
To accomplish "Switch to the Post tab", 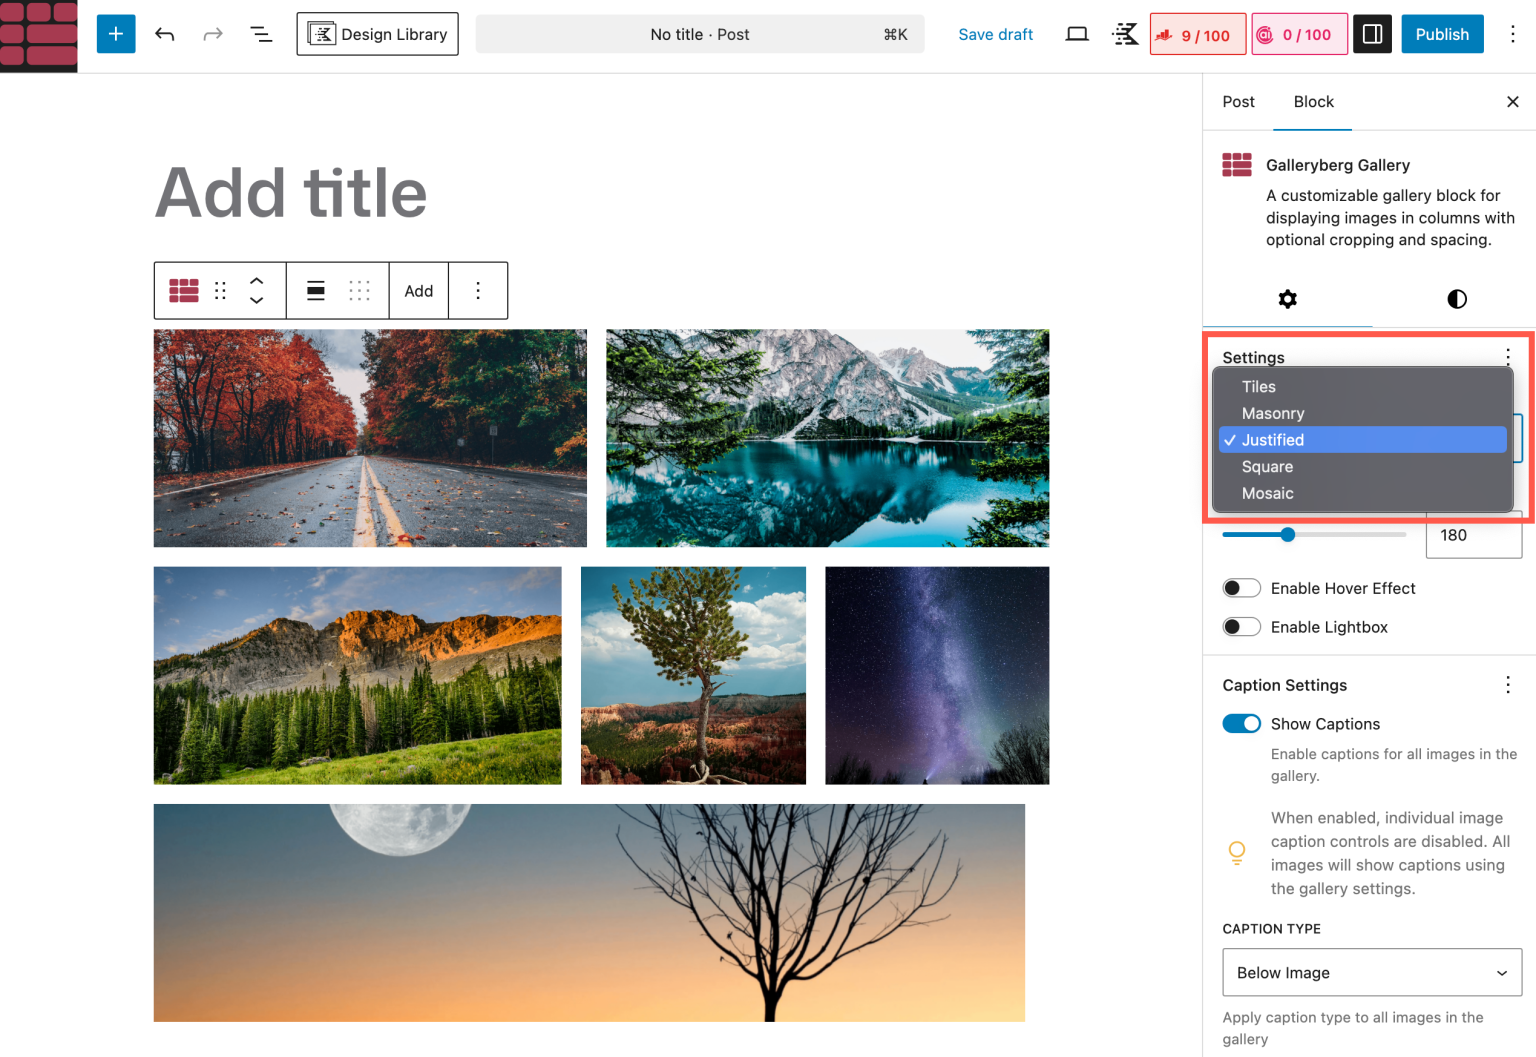I will [1238, 102].
